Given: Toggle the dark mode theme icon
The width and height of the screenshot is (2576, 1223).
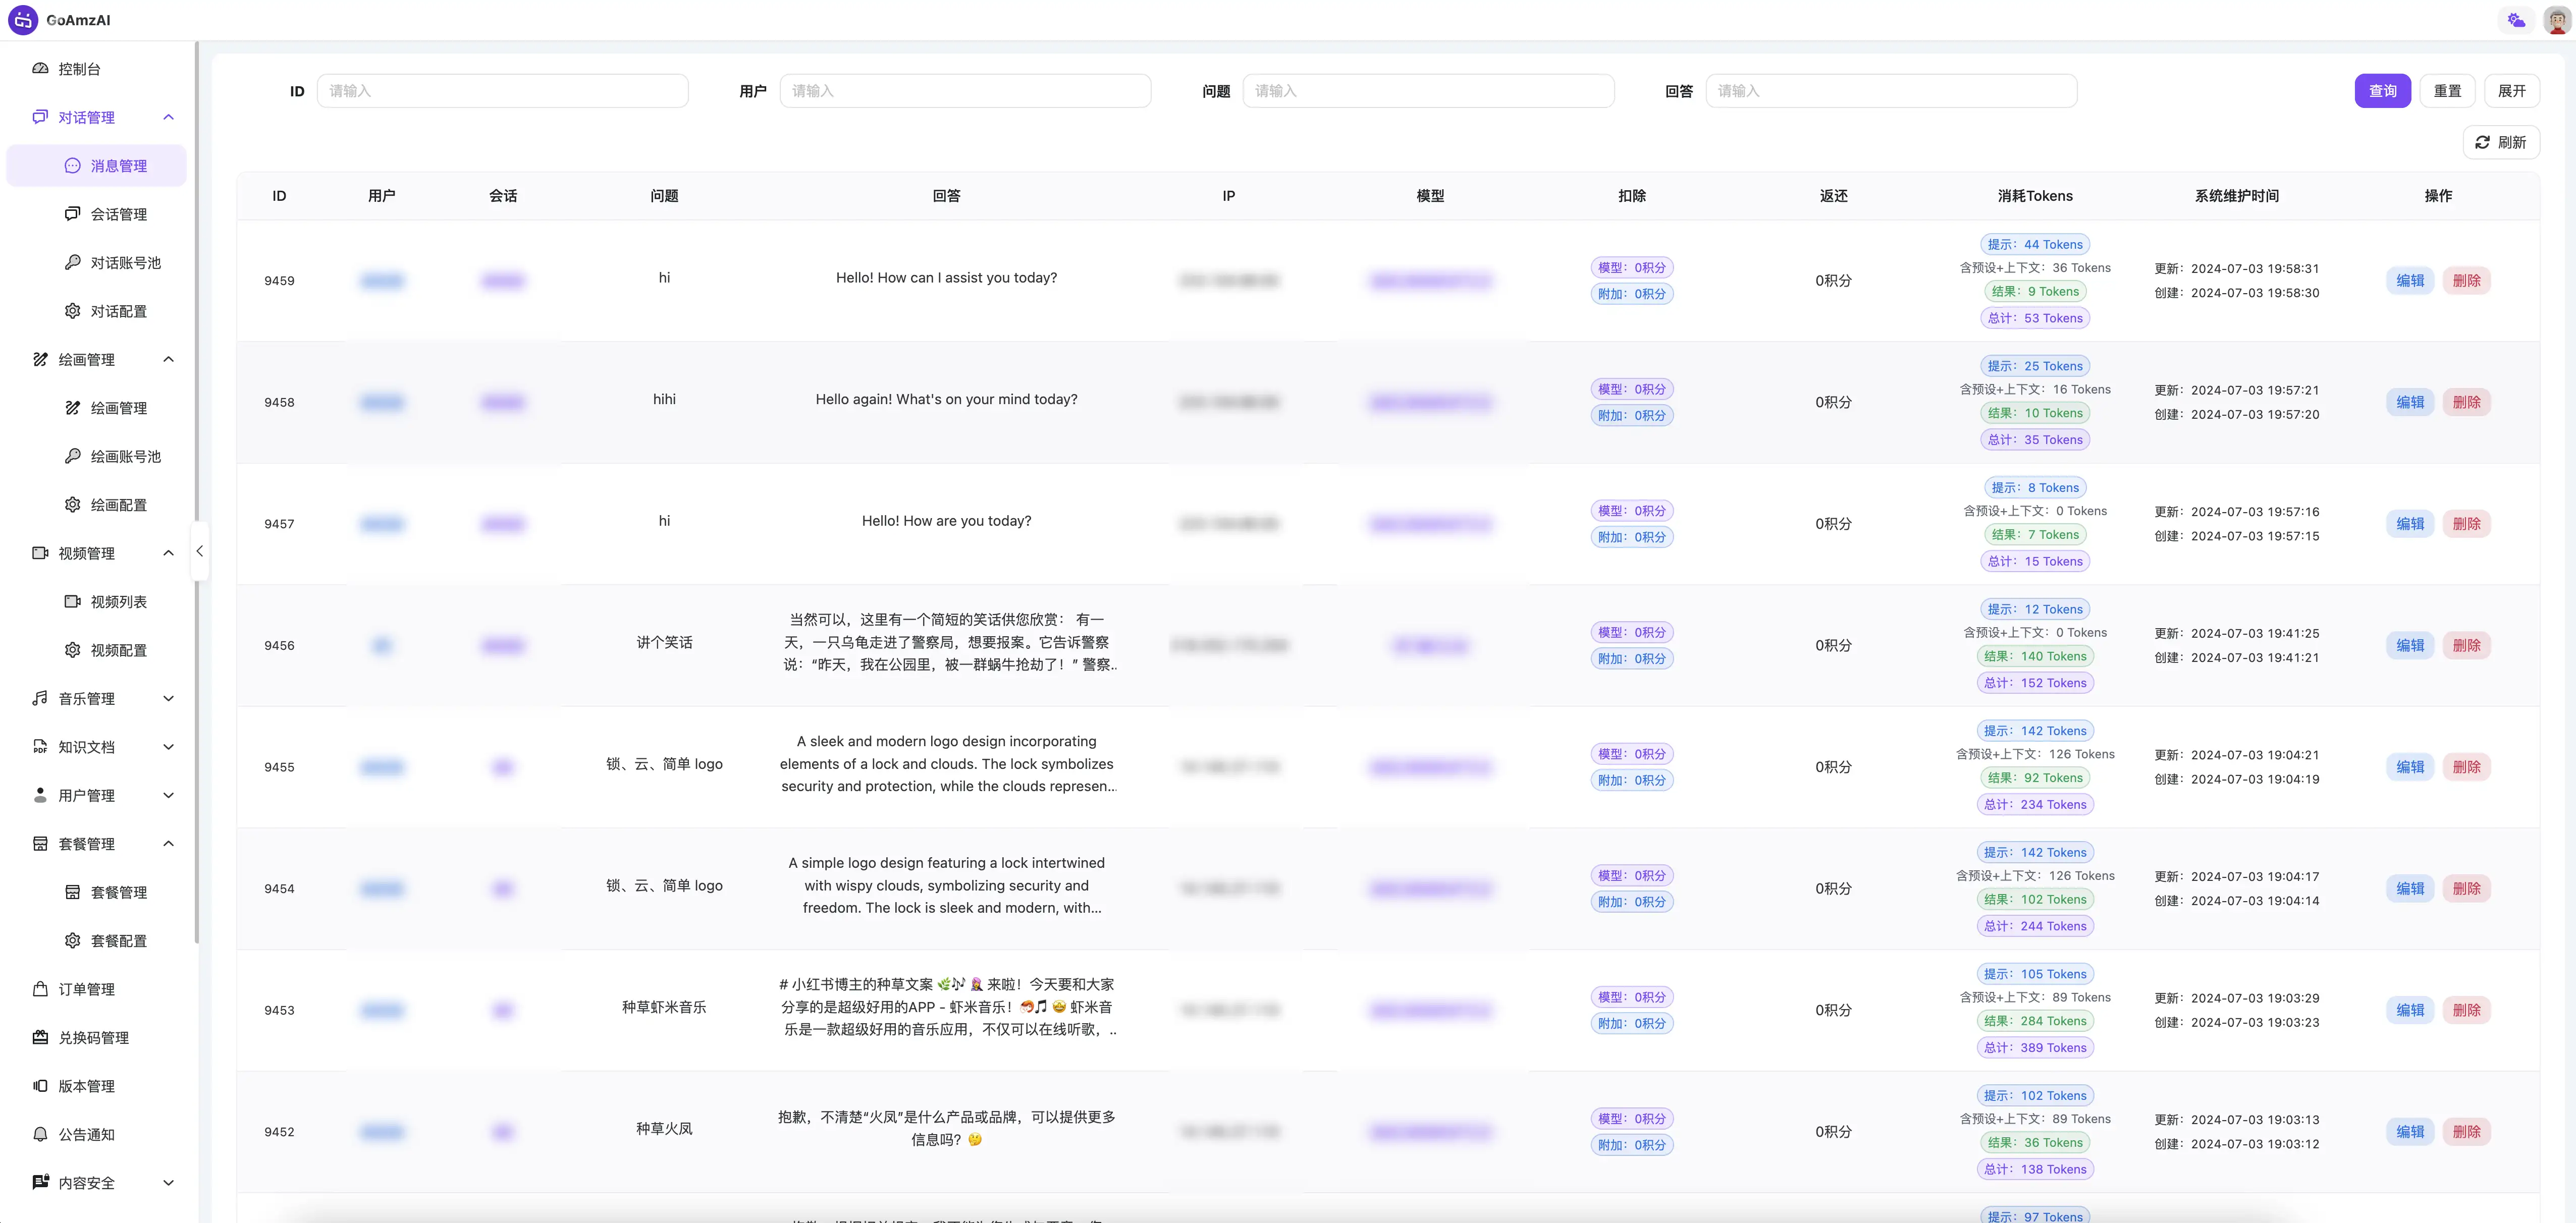Looking at the screenshot, I should coord(2516,20).
